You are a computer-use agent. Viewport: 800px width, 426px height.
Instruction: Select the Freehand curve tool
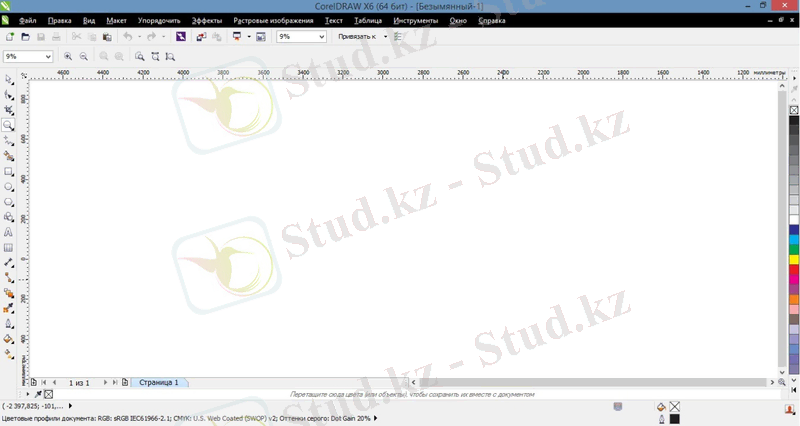8,141
